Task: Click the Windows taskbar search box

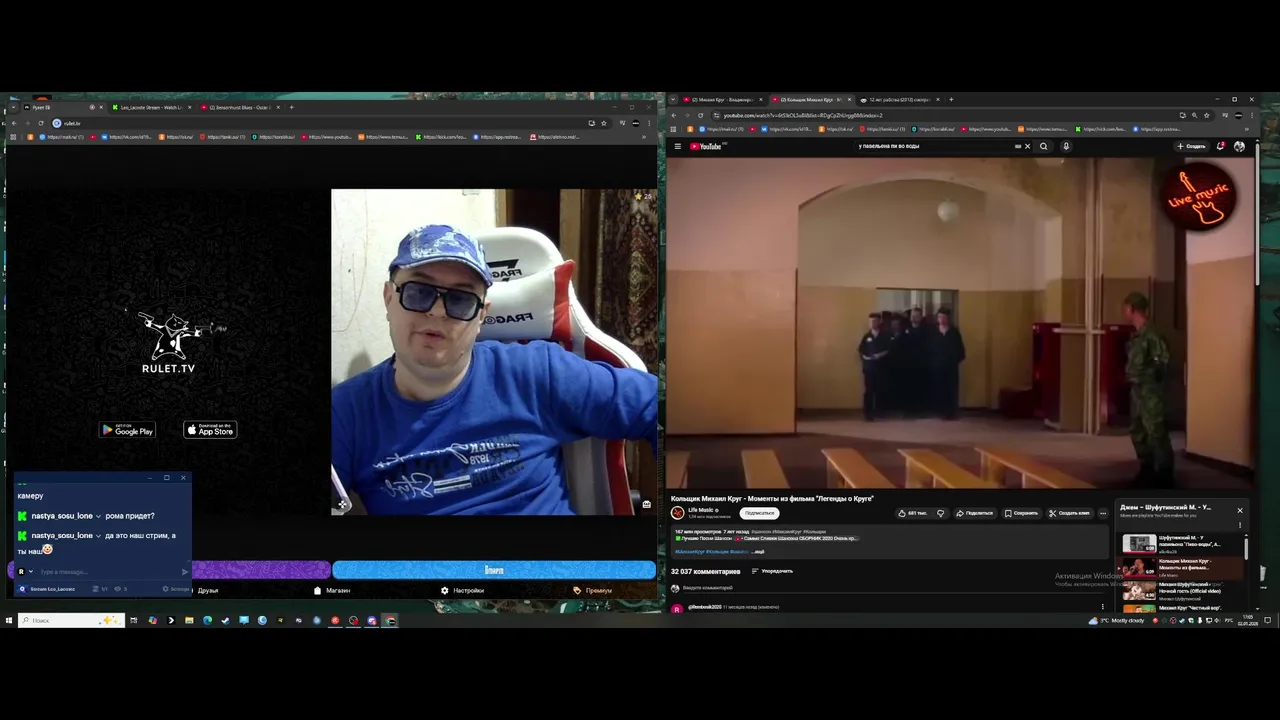Action: click(x=72, y=620)
